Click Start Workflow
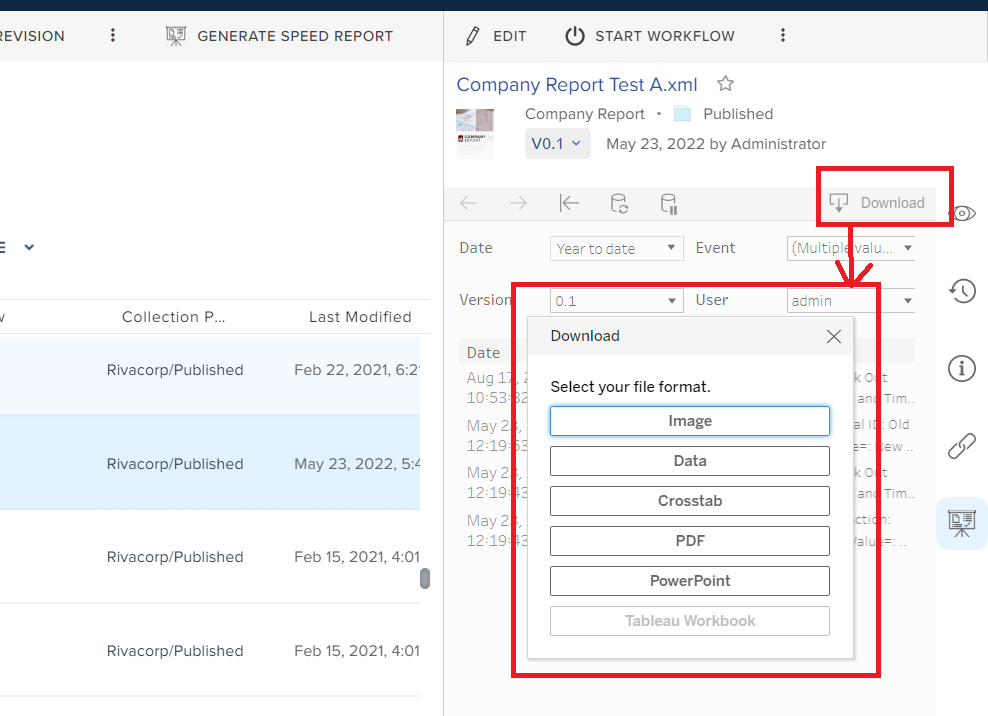 point(649,35)
